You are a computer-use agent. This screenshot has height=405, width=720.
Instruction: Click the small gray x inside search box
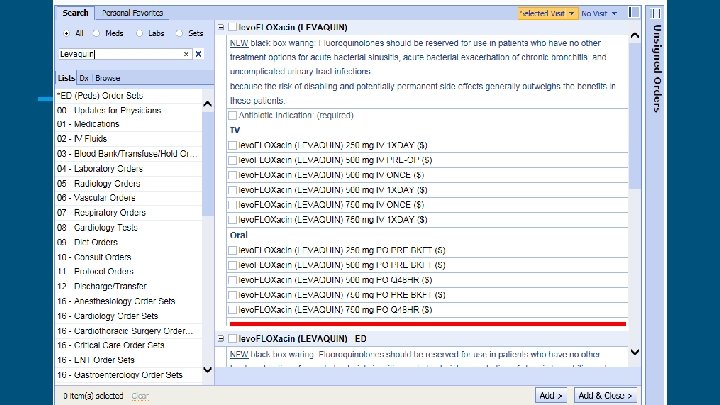(x=186, y=54)
